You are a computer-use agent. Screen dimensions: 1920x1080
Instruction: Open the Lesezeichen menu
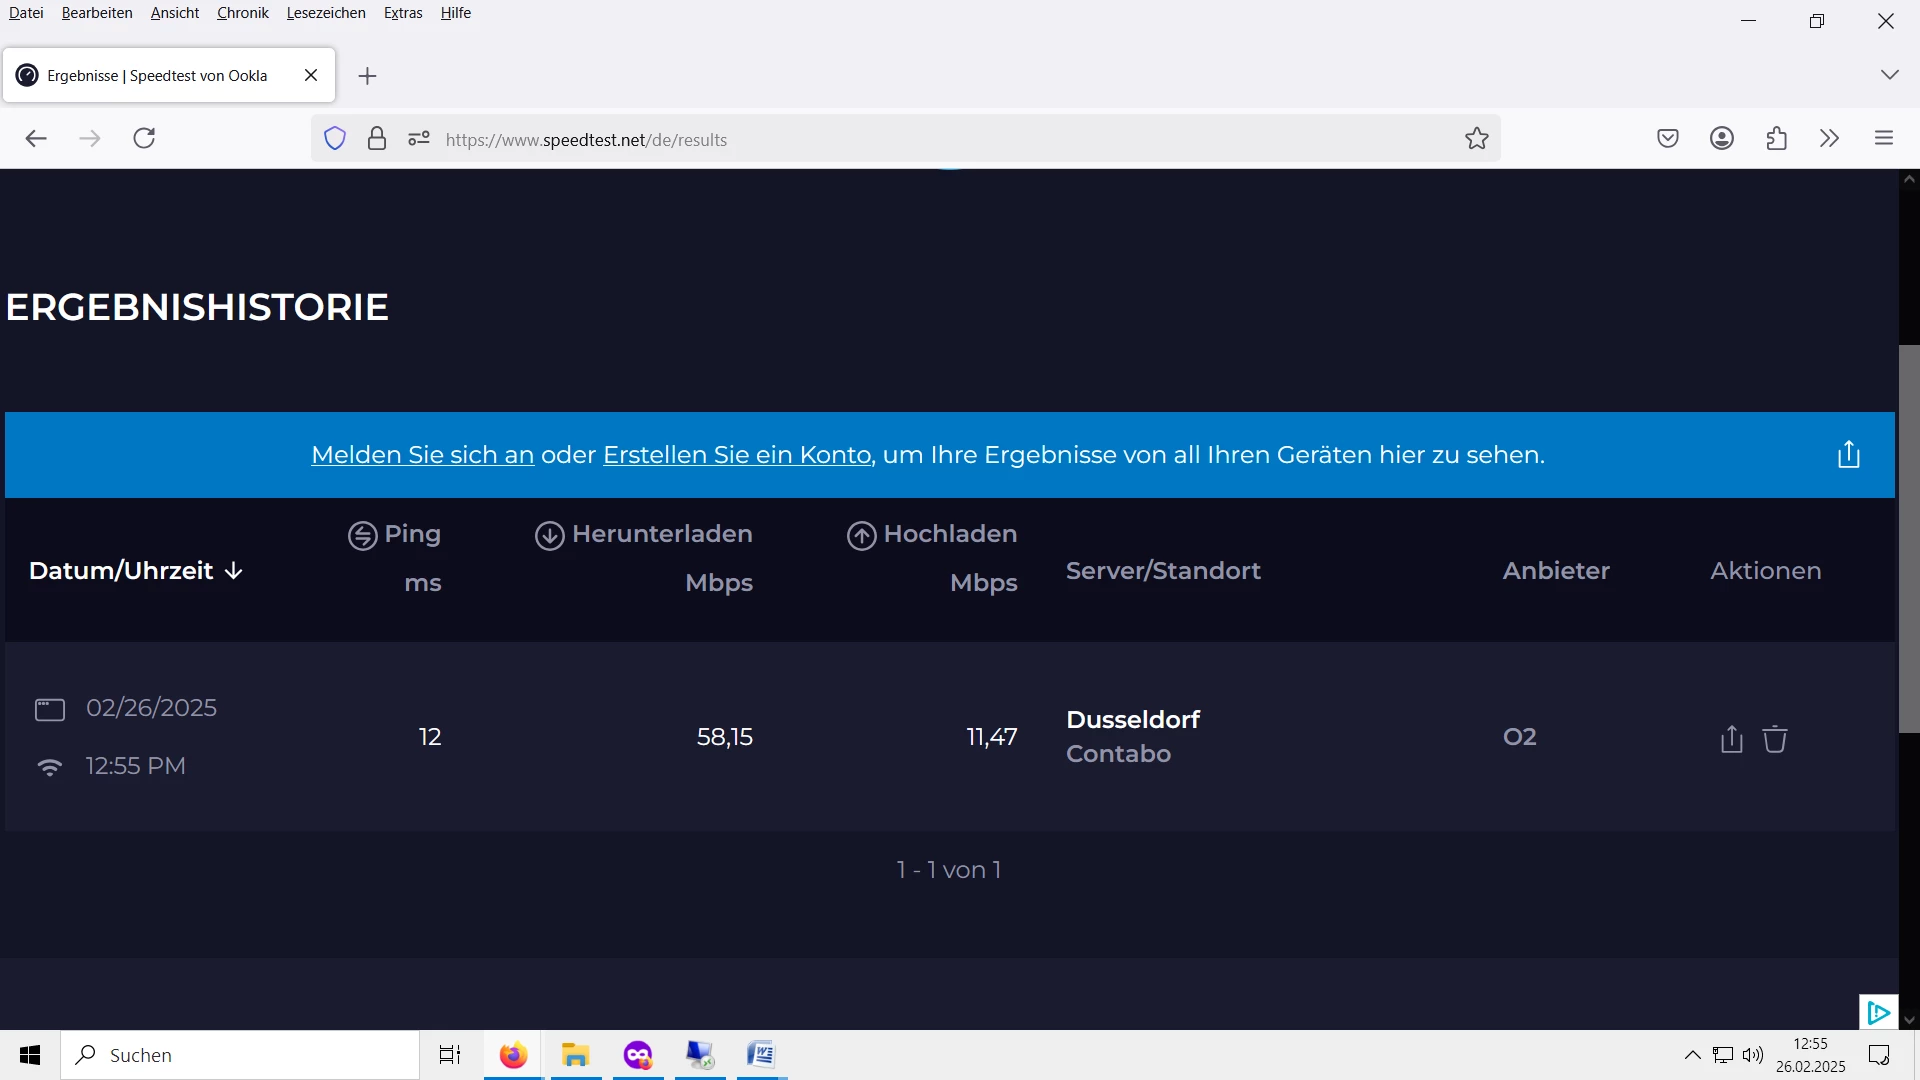tap(326, 13)
